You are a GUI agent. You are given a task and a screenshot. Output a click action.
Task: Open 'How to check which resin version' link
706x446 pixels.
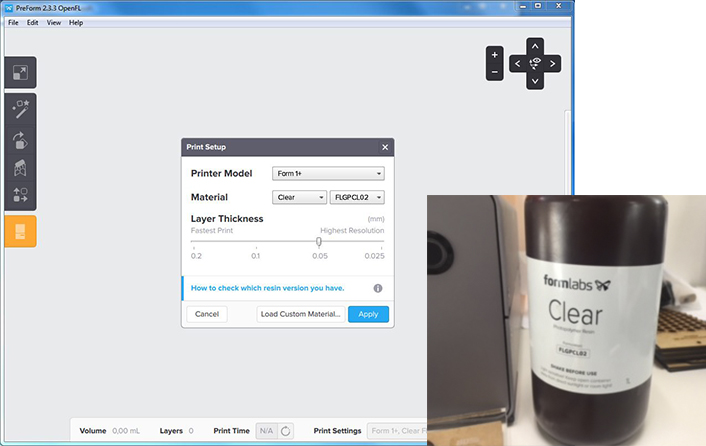pyautogui.click(x=267, y=288)
